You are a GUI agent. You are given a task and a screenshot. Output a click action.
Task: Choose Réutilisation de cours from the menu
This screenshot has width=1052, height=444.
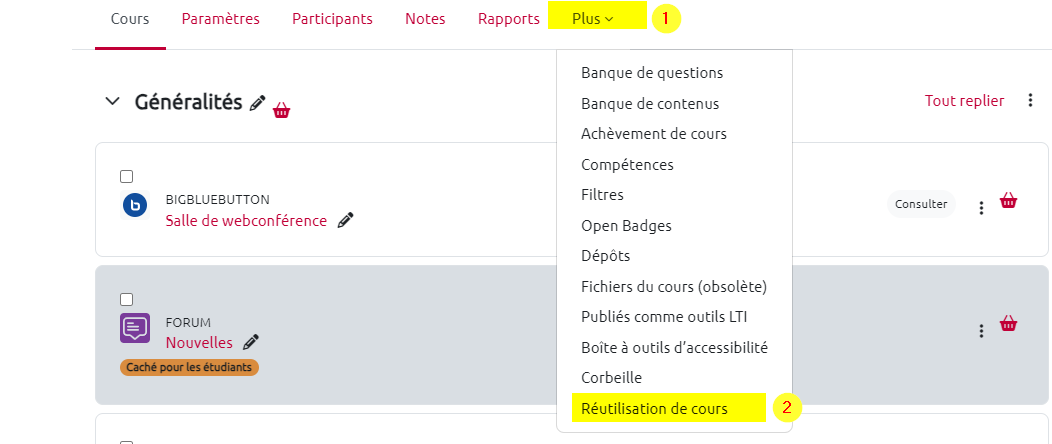coord(654,408)
